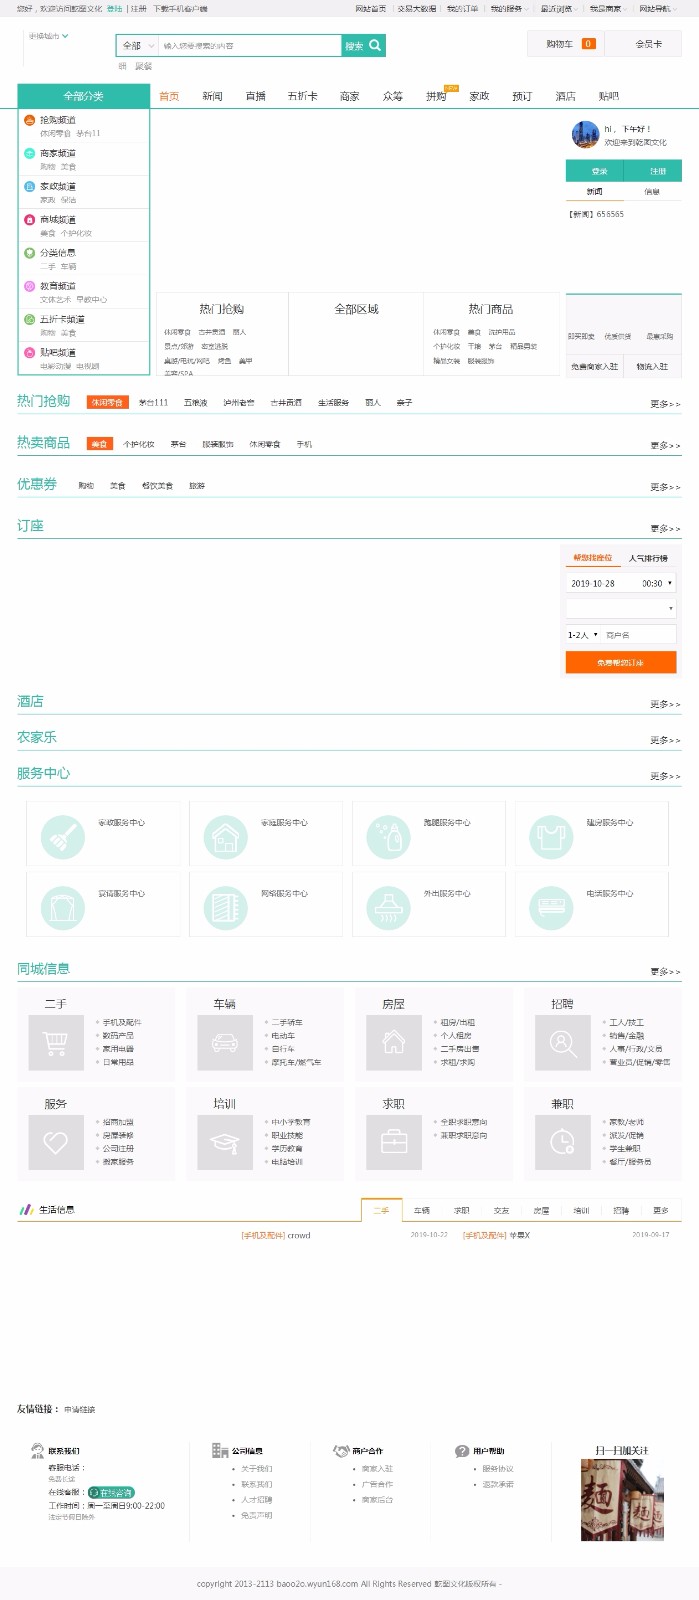The width and height of the screenshot is (699, 1600).
Task: Expand the 00:30 time dropdown
Action: tap(657, 583)
